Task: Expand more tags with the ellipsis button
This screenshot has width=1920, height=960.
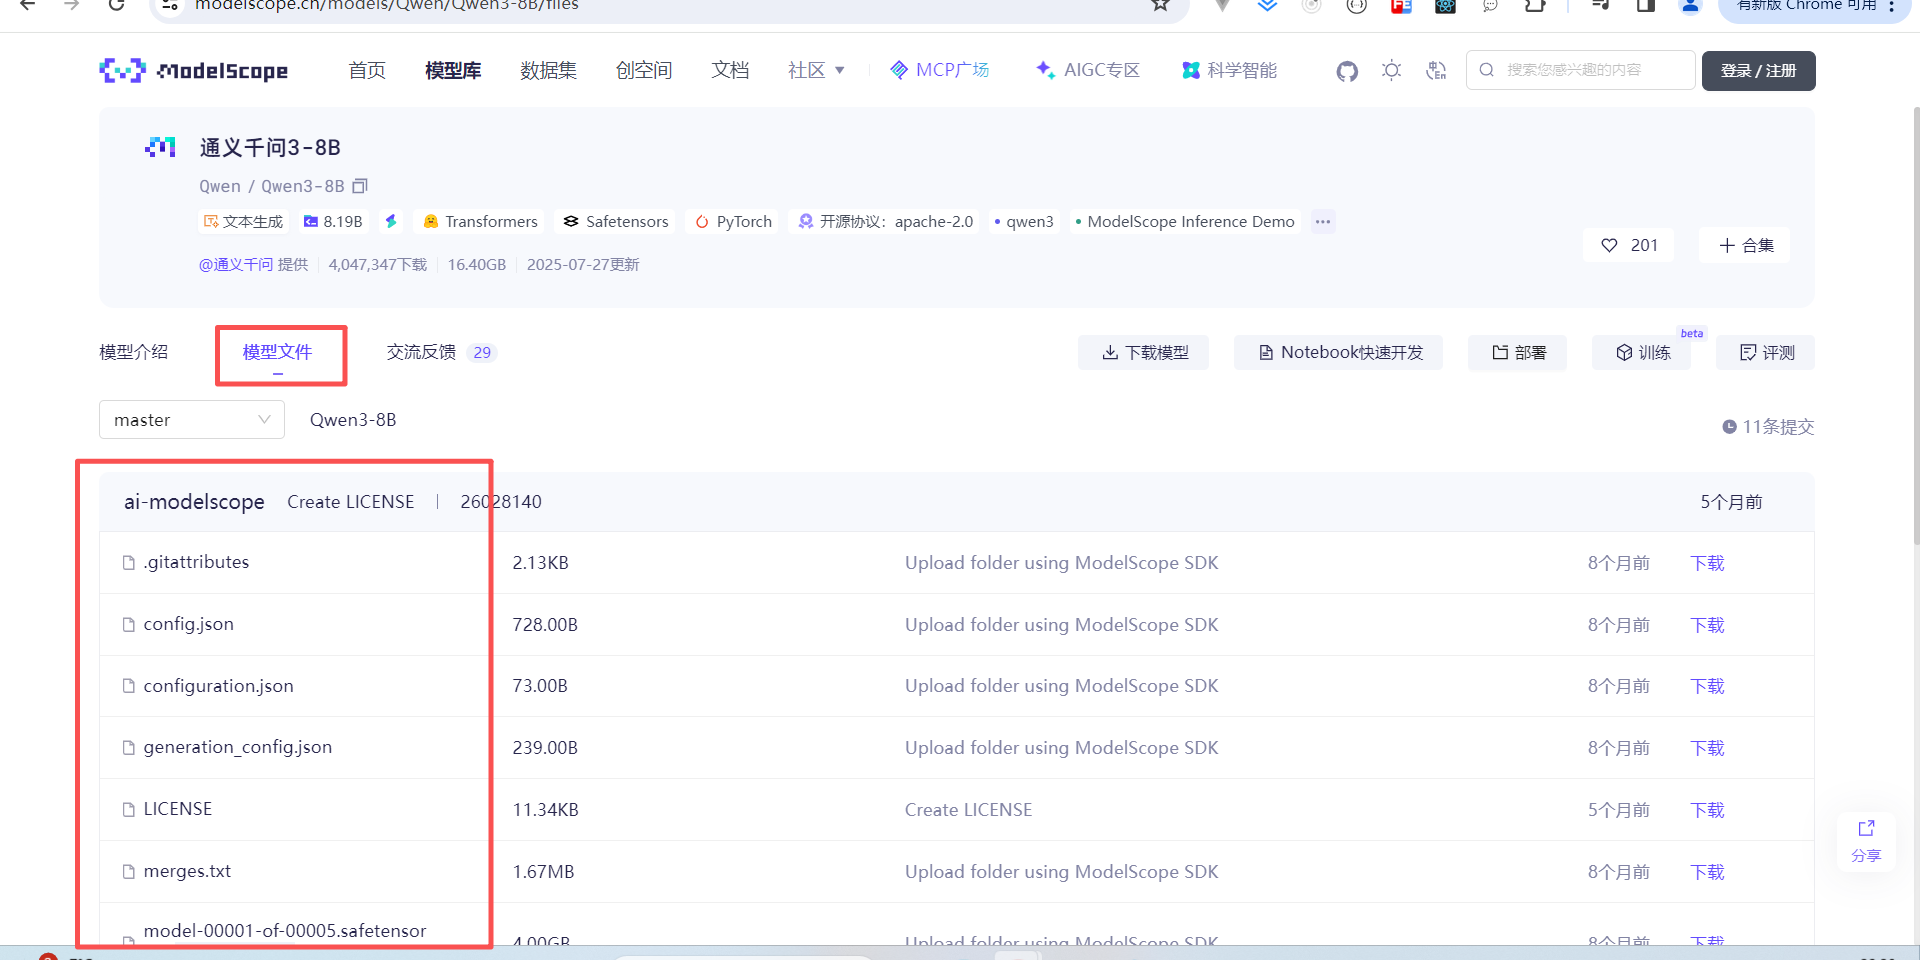Action: (1323, 221)
